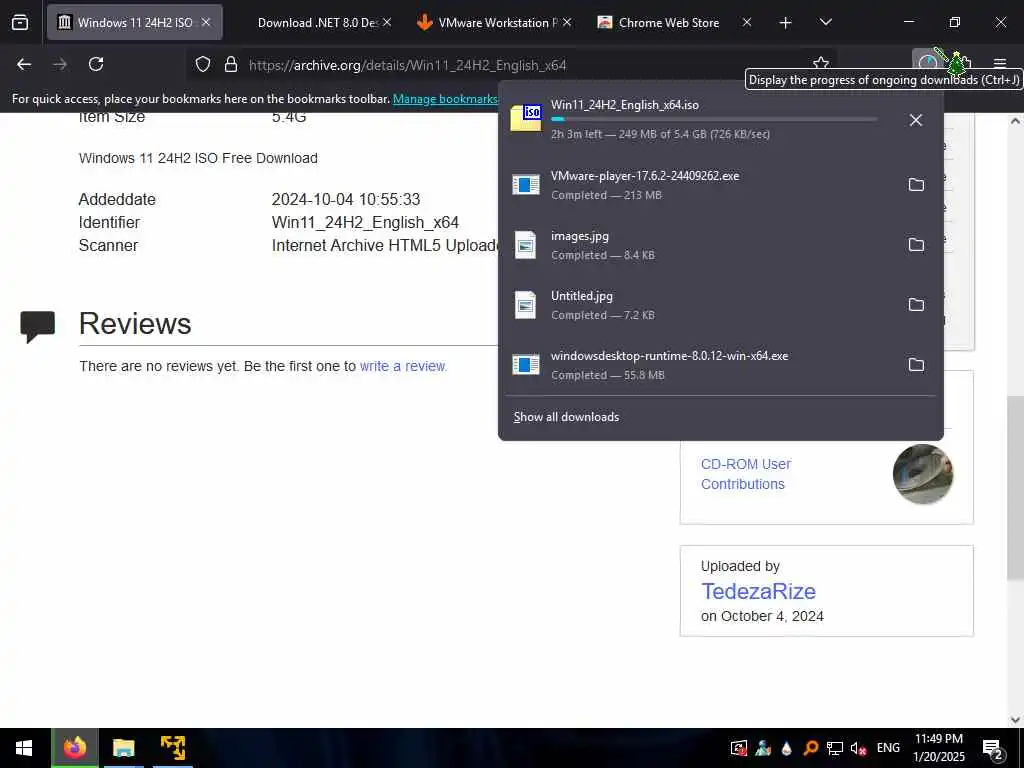Click the Win11 ISO file icon

click(x=526, y=118)
